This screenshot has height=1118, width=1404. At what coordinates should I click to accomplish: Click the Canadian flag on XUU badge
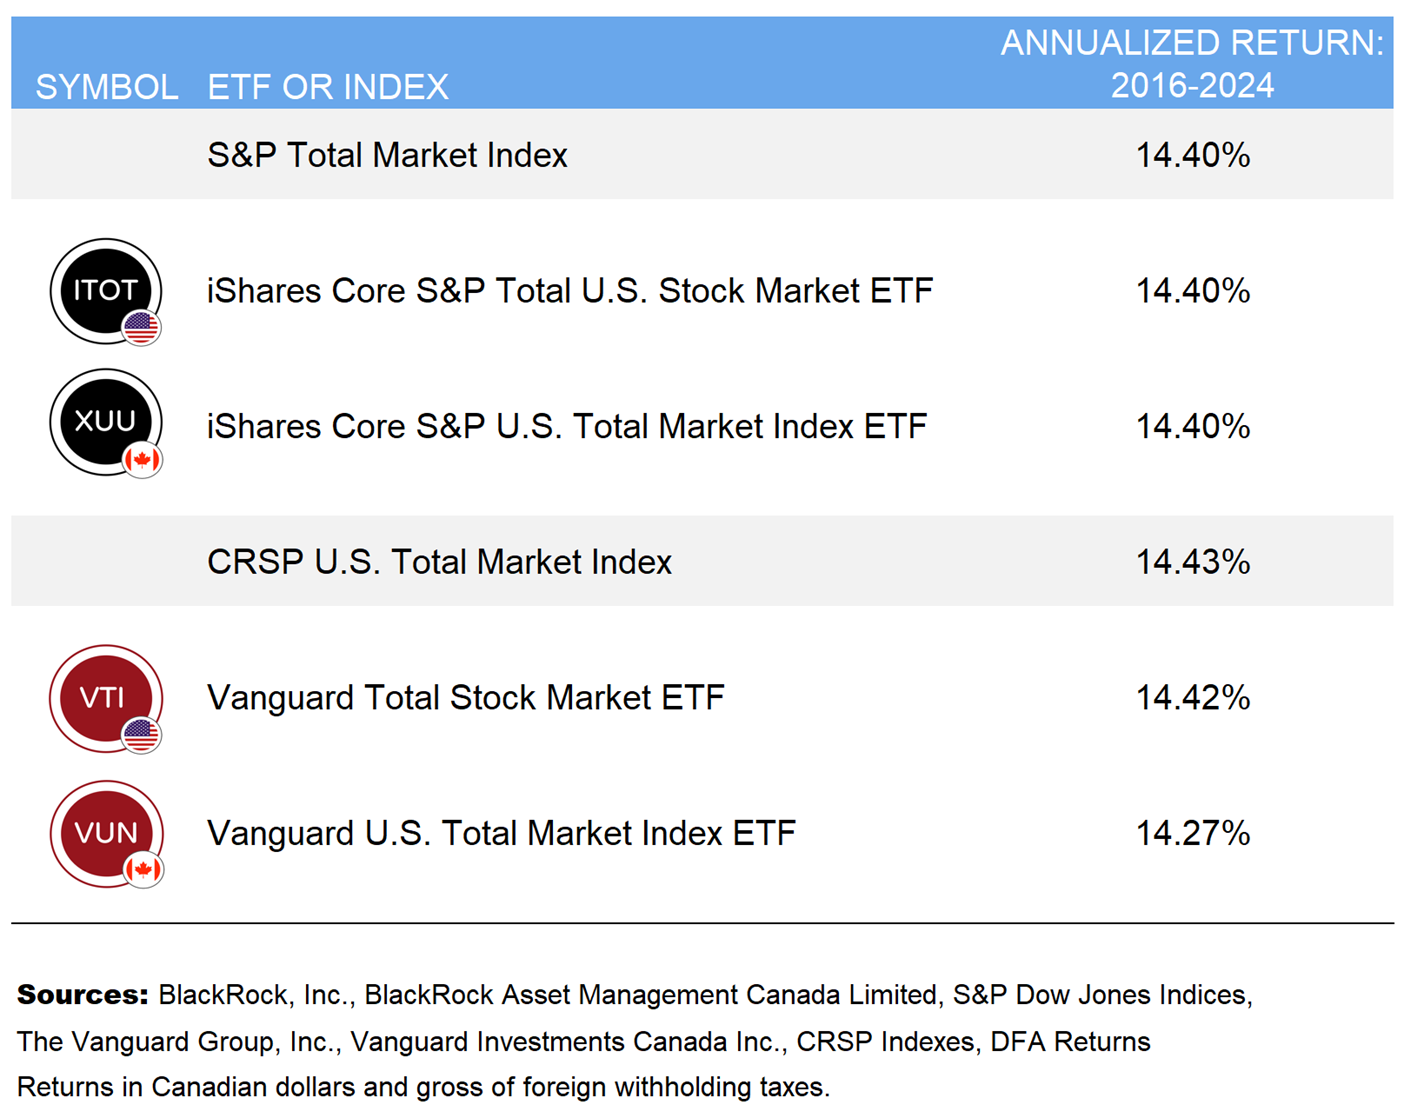click(142, 460)
